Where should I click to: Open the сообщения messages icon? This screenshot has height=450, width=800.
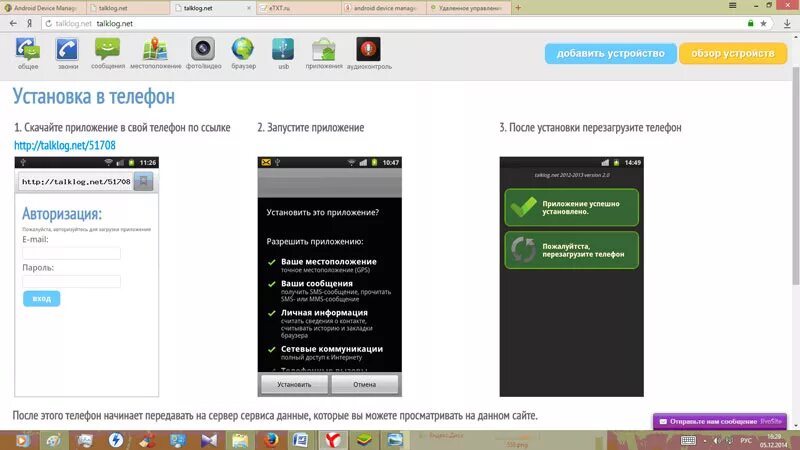coord(108,53)
